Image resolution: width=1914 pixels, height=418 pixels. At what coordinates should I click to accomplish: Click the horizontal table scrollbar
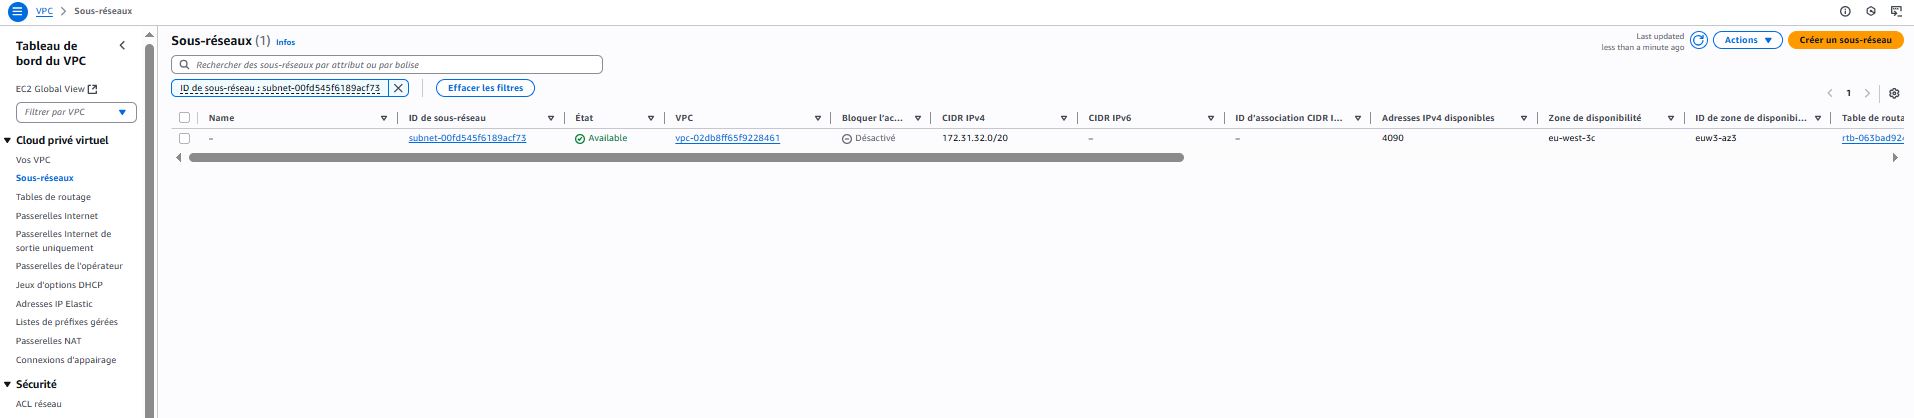[x=685, y=158]
